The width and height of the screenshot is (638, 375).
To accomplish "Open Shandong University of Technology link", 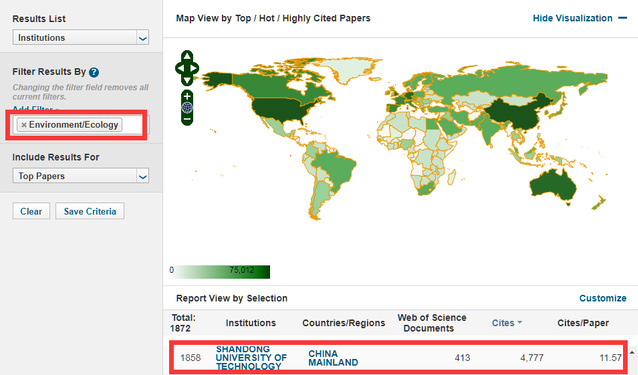I will [251, 358].
